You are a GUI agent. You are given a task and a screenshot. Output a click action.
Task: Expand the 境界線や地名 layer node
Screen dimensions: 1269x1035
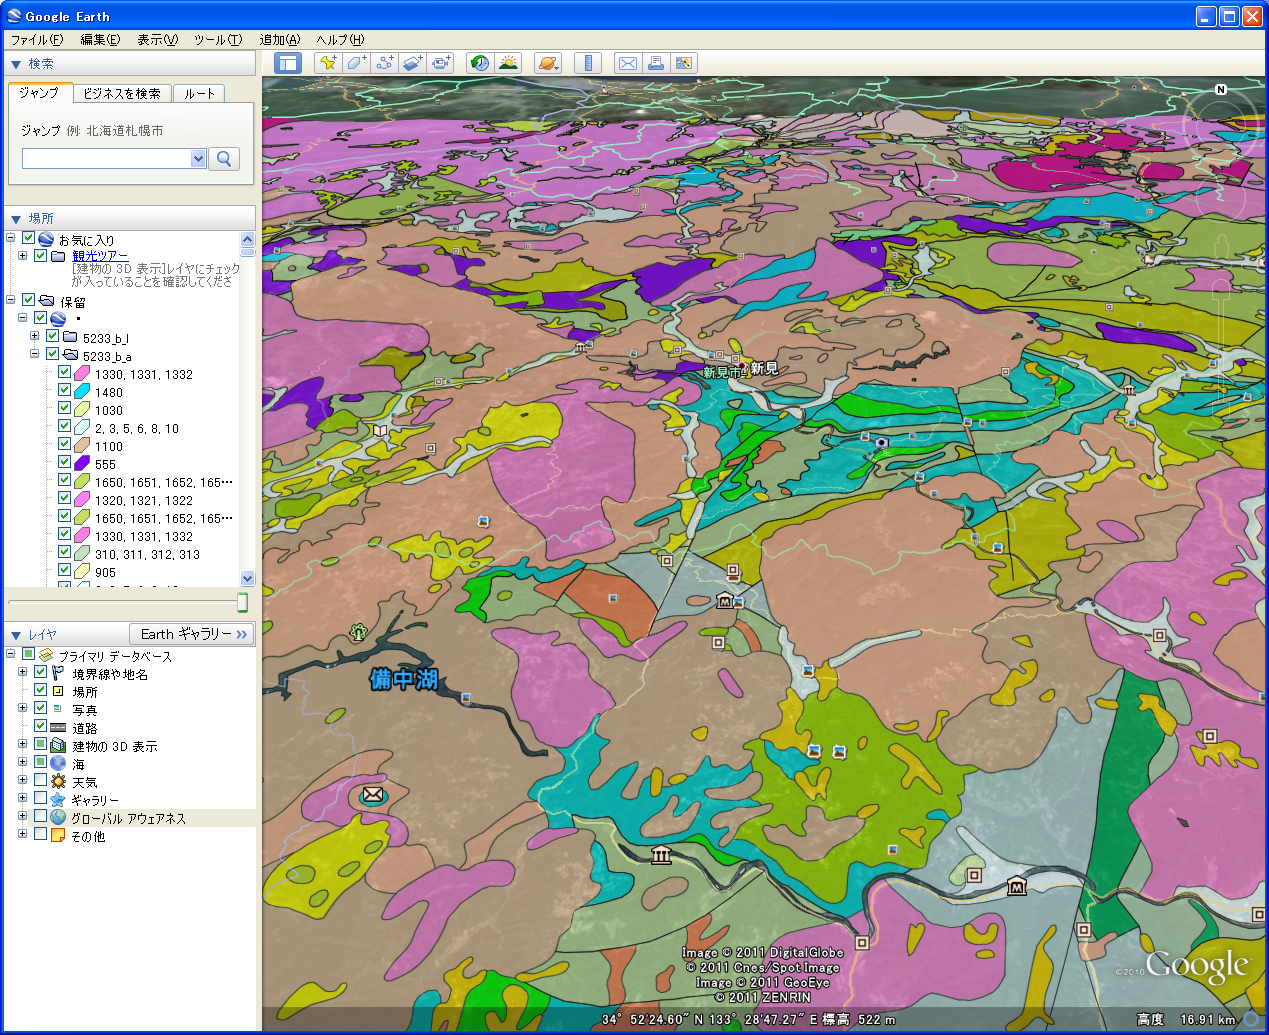pyautogui.click(x=23, y=673)
